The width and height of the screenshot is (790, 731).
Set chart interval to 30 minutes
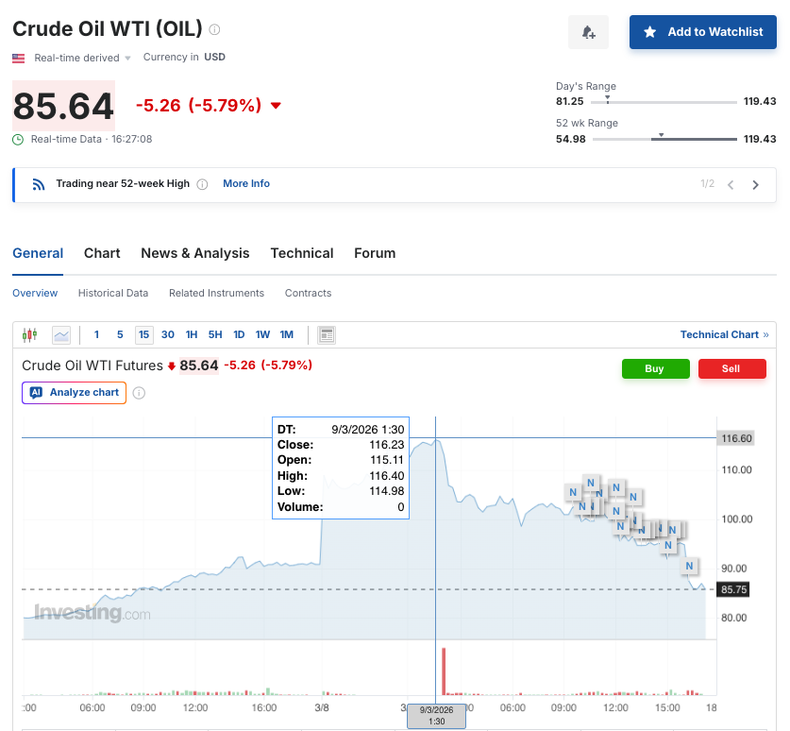pyautogui.click(x=168, y=335)
